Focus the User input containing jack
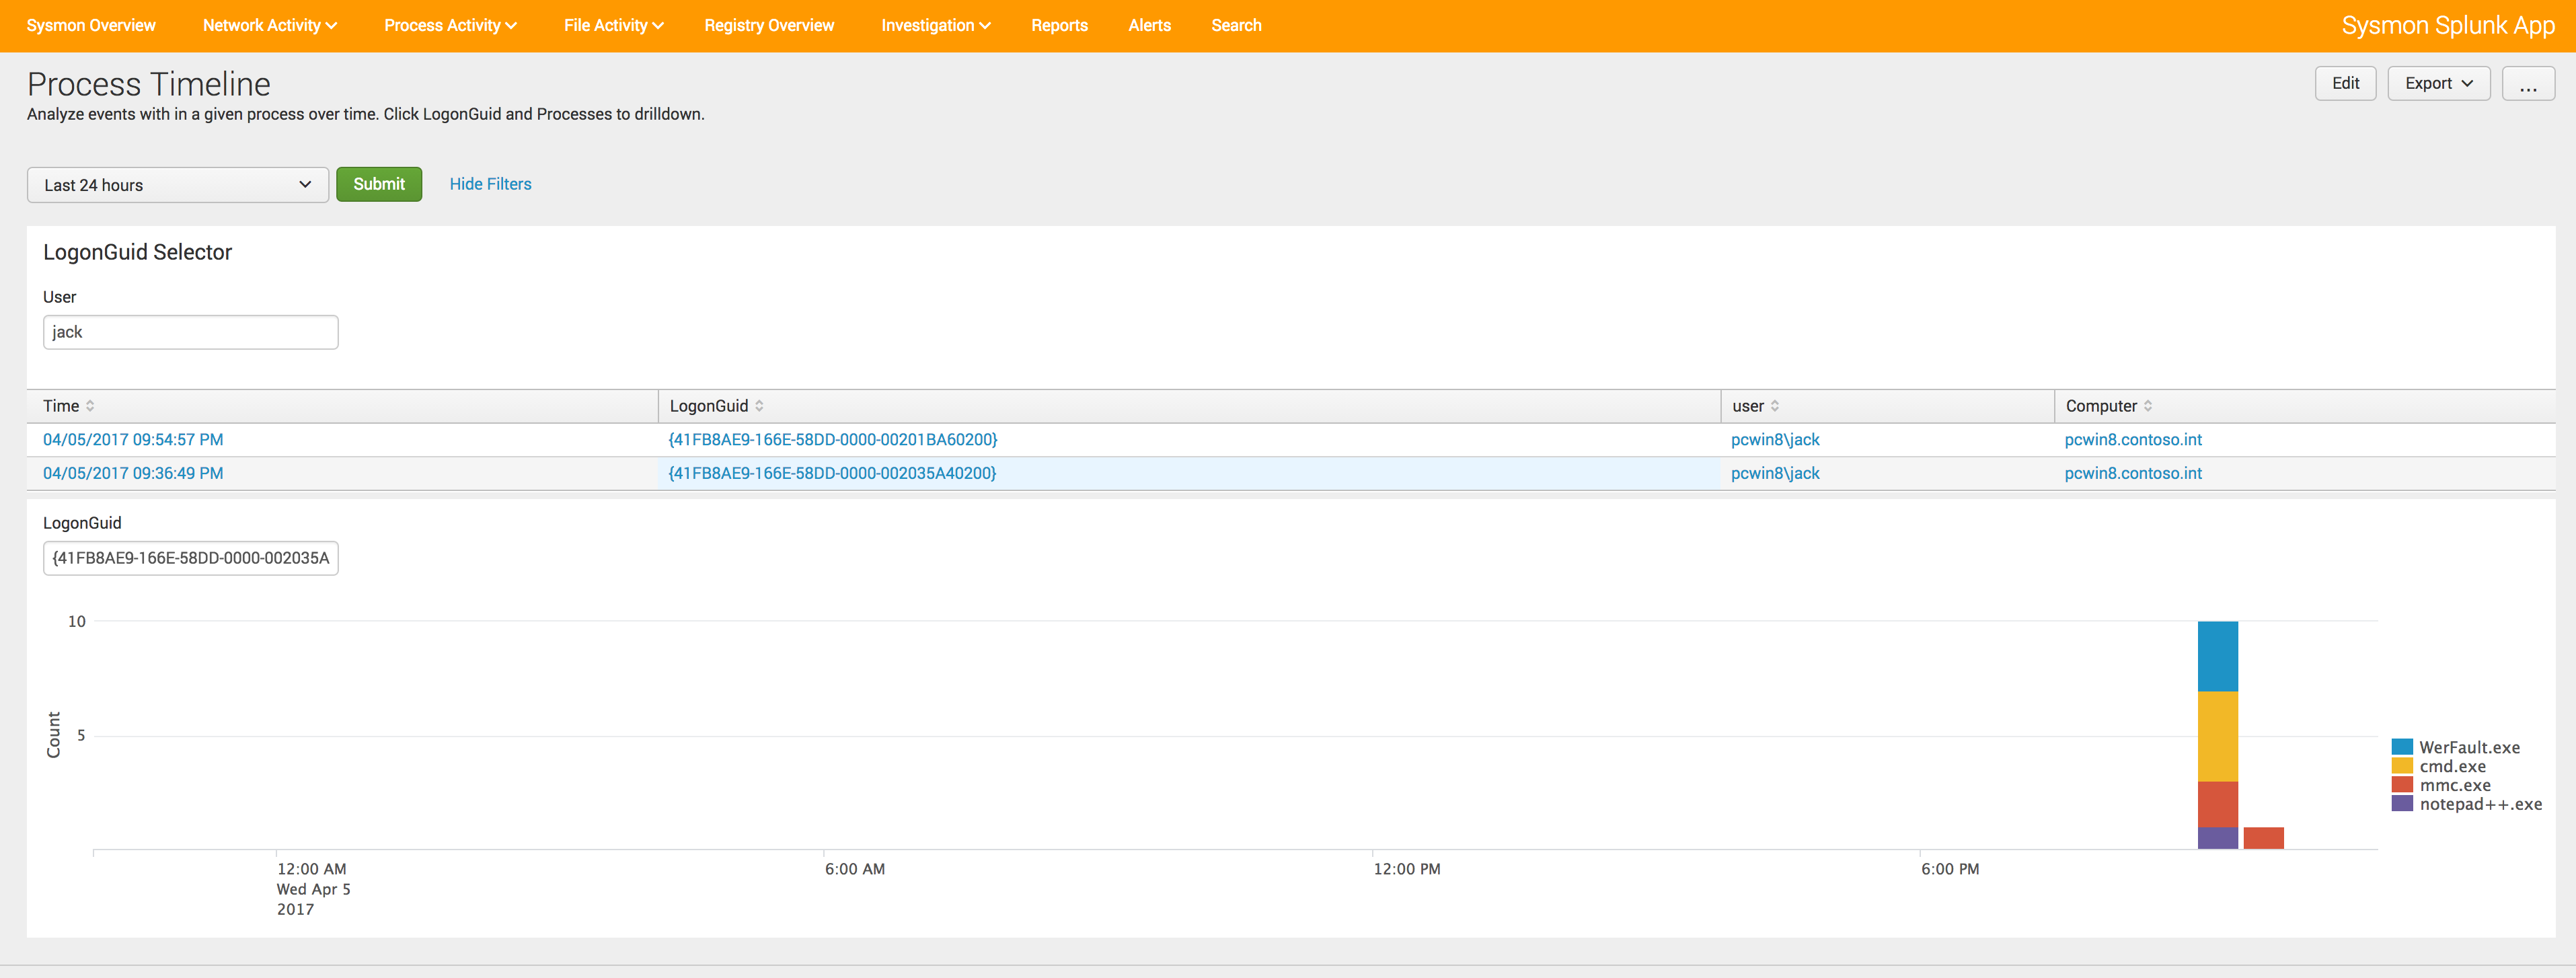 click(x=190, y=332)
